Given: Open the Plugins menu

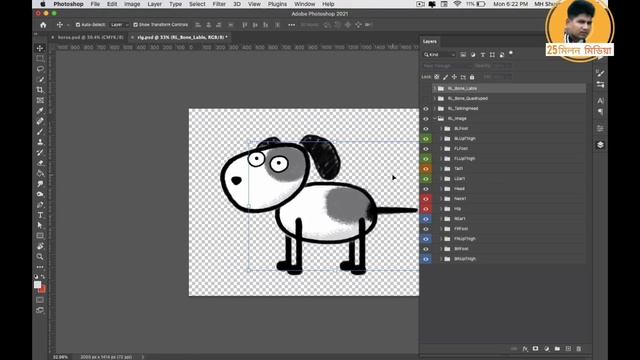Looking at the screenshot, I should (277, 4).
